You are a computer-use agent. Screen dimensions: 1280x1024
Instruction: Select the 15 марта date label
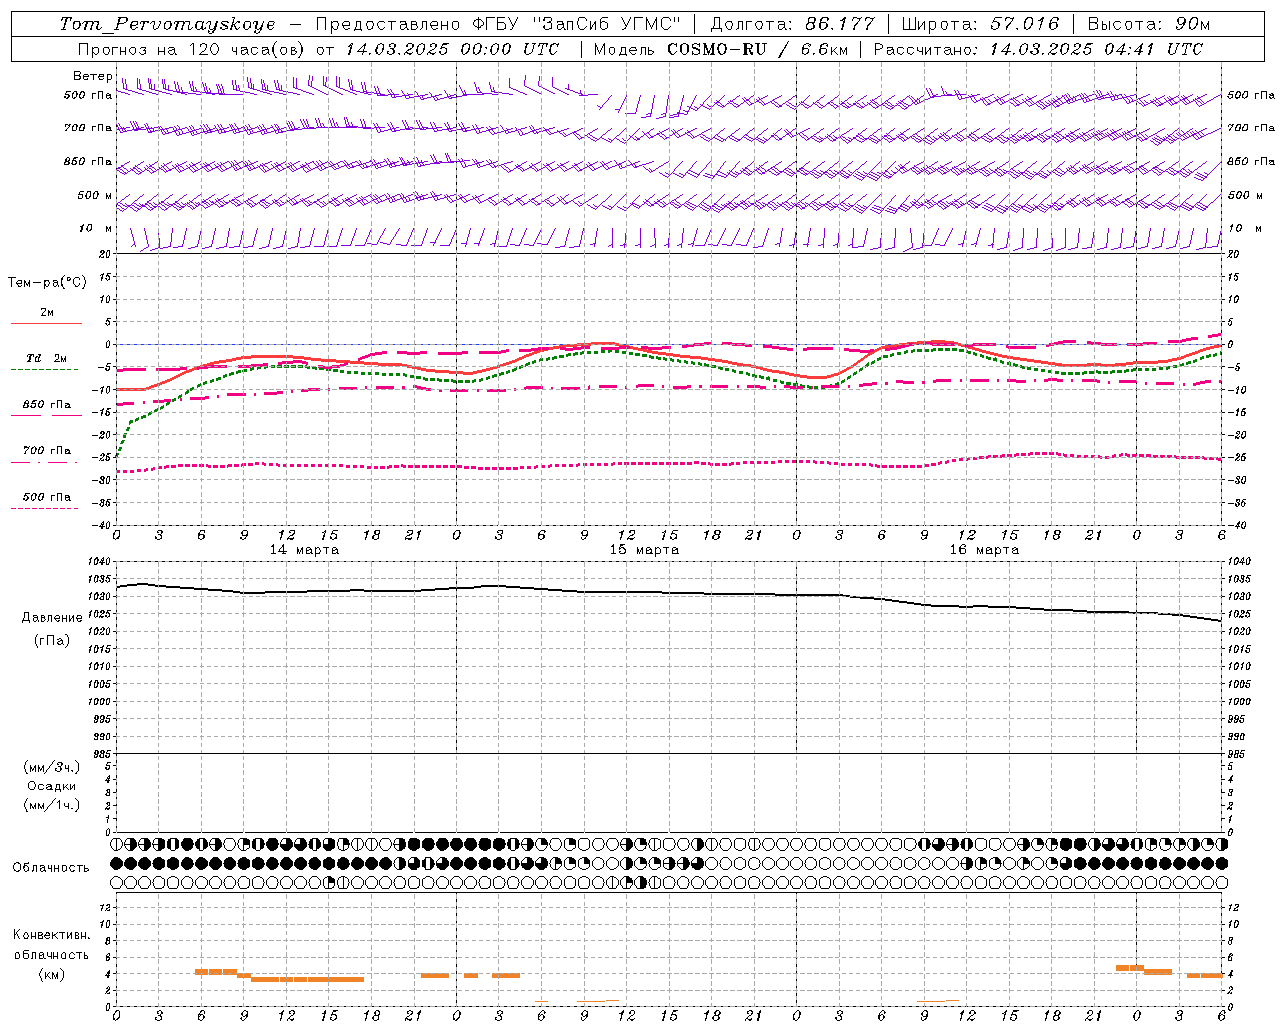644,550
